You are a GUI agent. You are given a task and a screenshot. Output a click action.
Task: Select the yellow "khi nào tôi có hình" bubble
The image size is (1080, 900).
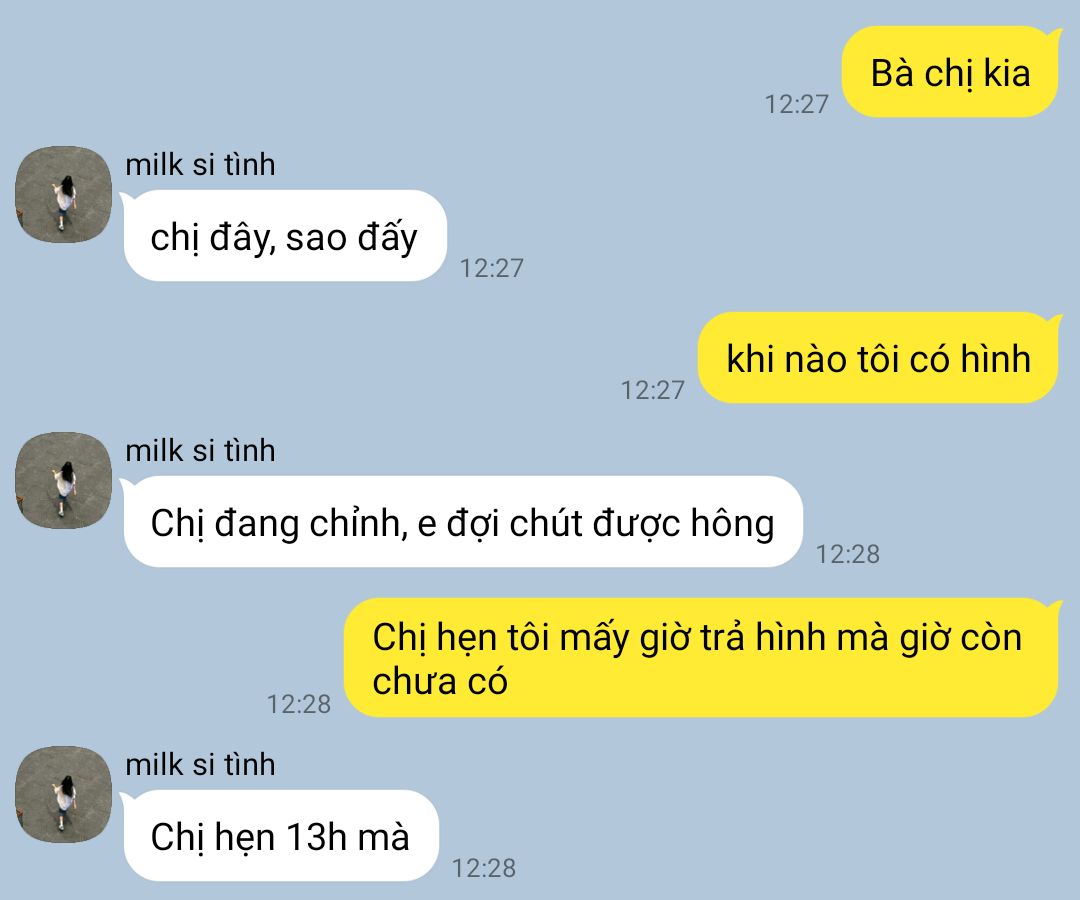(x=879, y=357)
